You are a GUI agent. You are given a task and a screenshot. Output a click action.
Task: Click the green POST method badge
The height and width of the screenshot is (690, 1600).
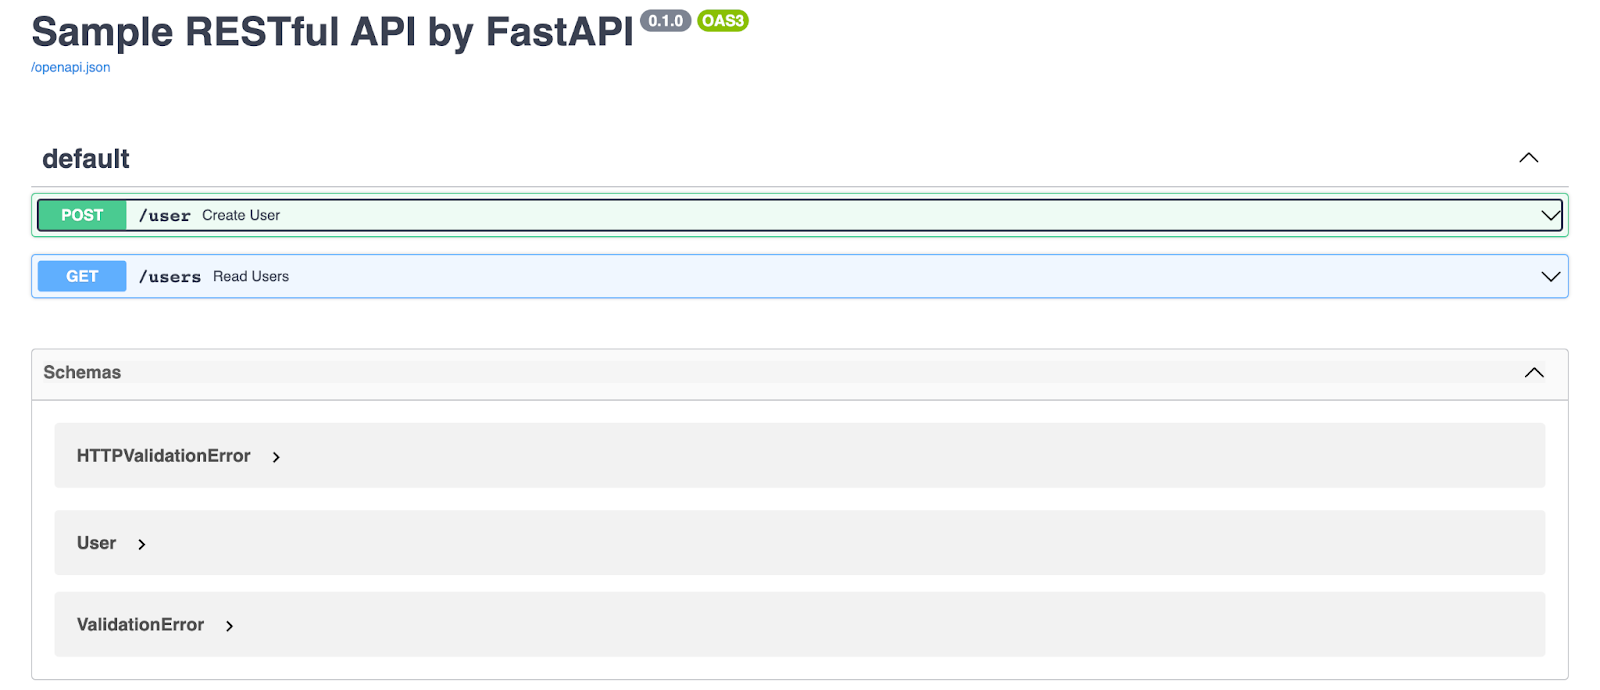(x=82, y=215)
